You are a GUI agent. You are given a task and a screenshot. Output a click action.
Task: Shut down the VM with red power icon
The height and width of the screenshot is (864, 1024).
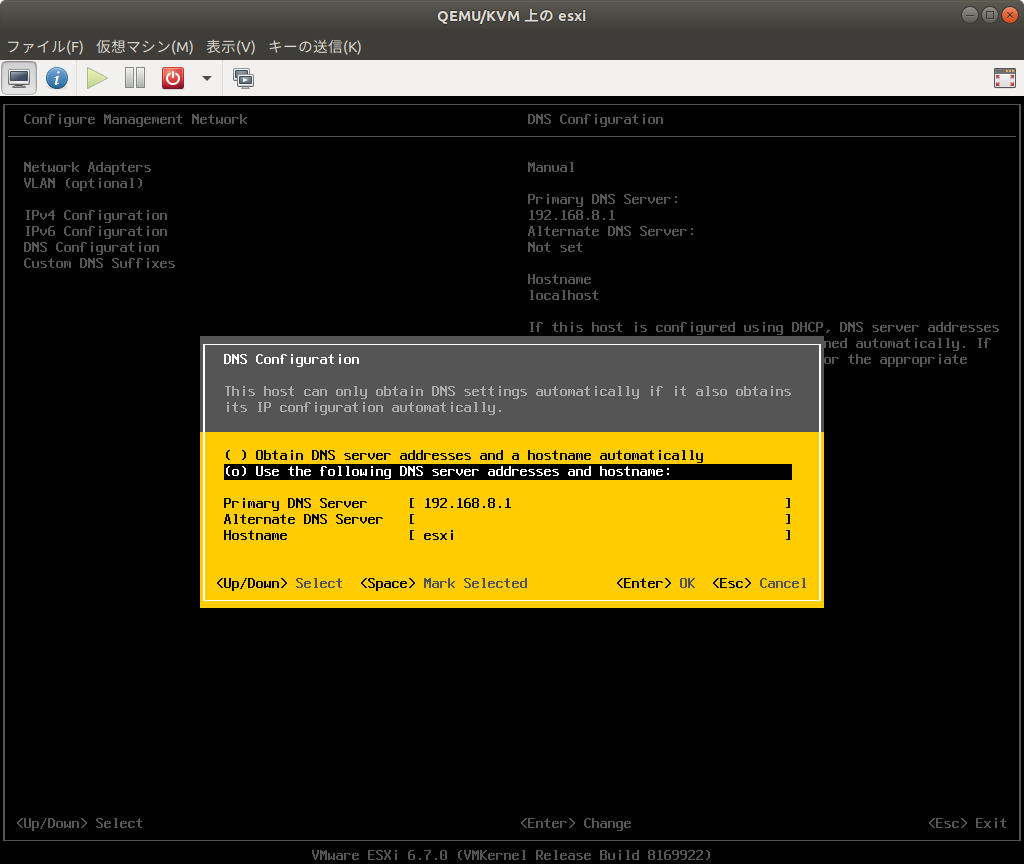172,78
